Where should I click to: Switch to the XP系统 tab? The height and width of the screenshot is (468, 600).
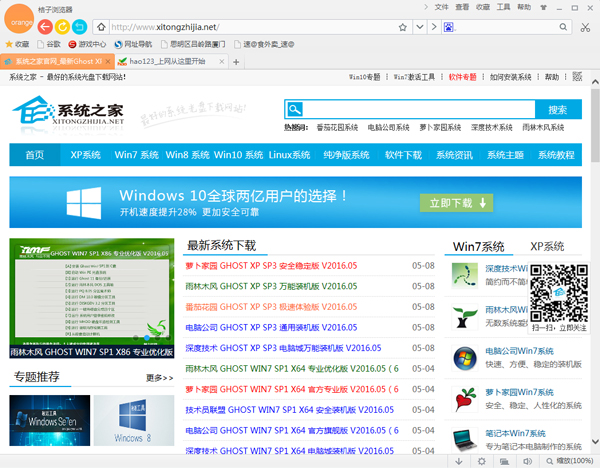point(547,246)
